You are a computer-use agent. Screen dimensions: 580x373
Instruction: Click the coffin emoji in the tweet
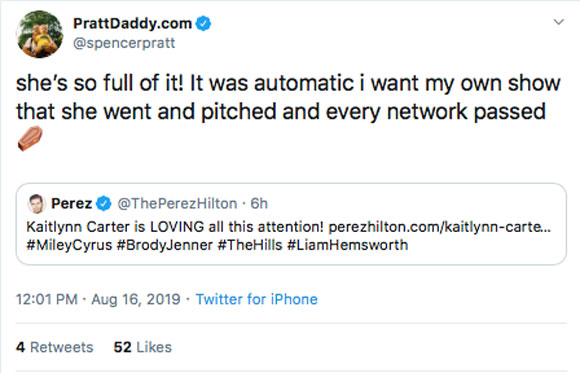point(30,138)
